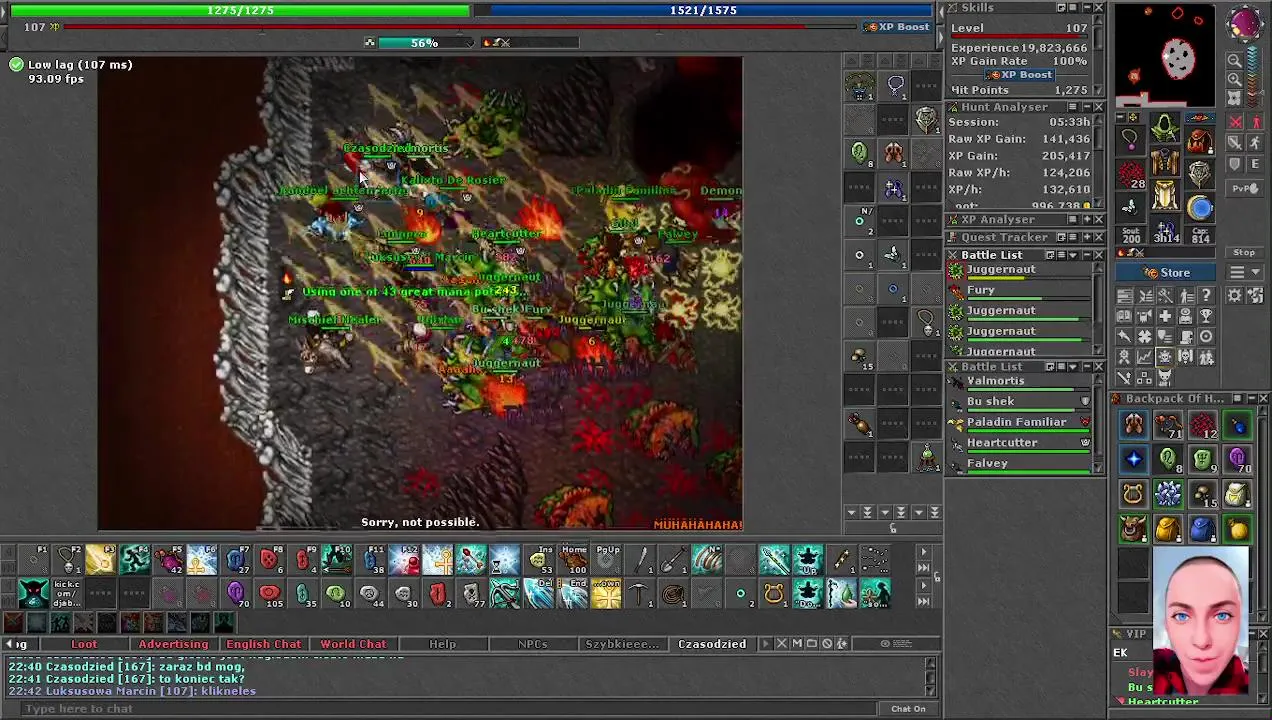Screen dimensions: 1272x720
Task: Click the helmet equipment slot
Action: tap(1165, 128)
